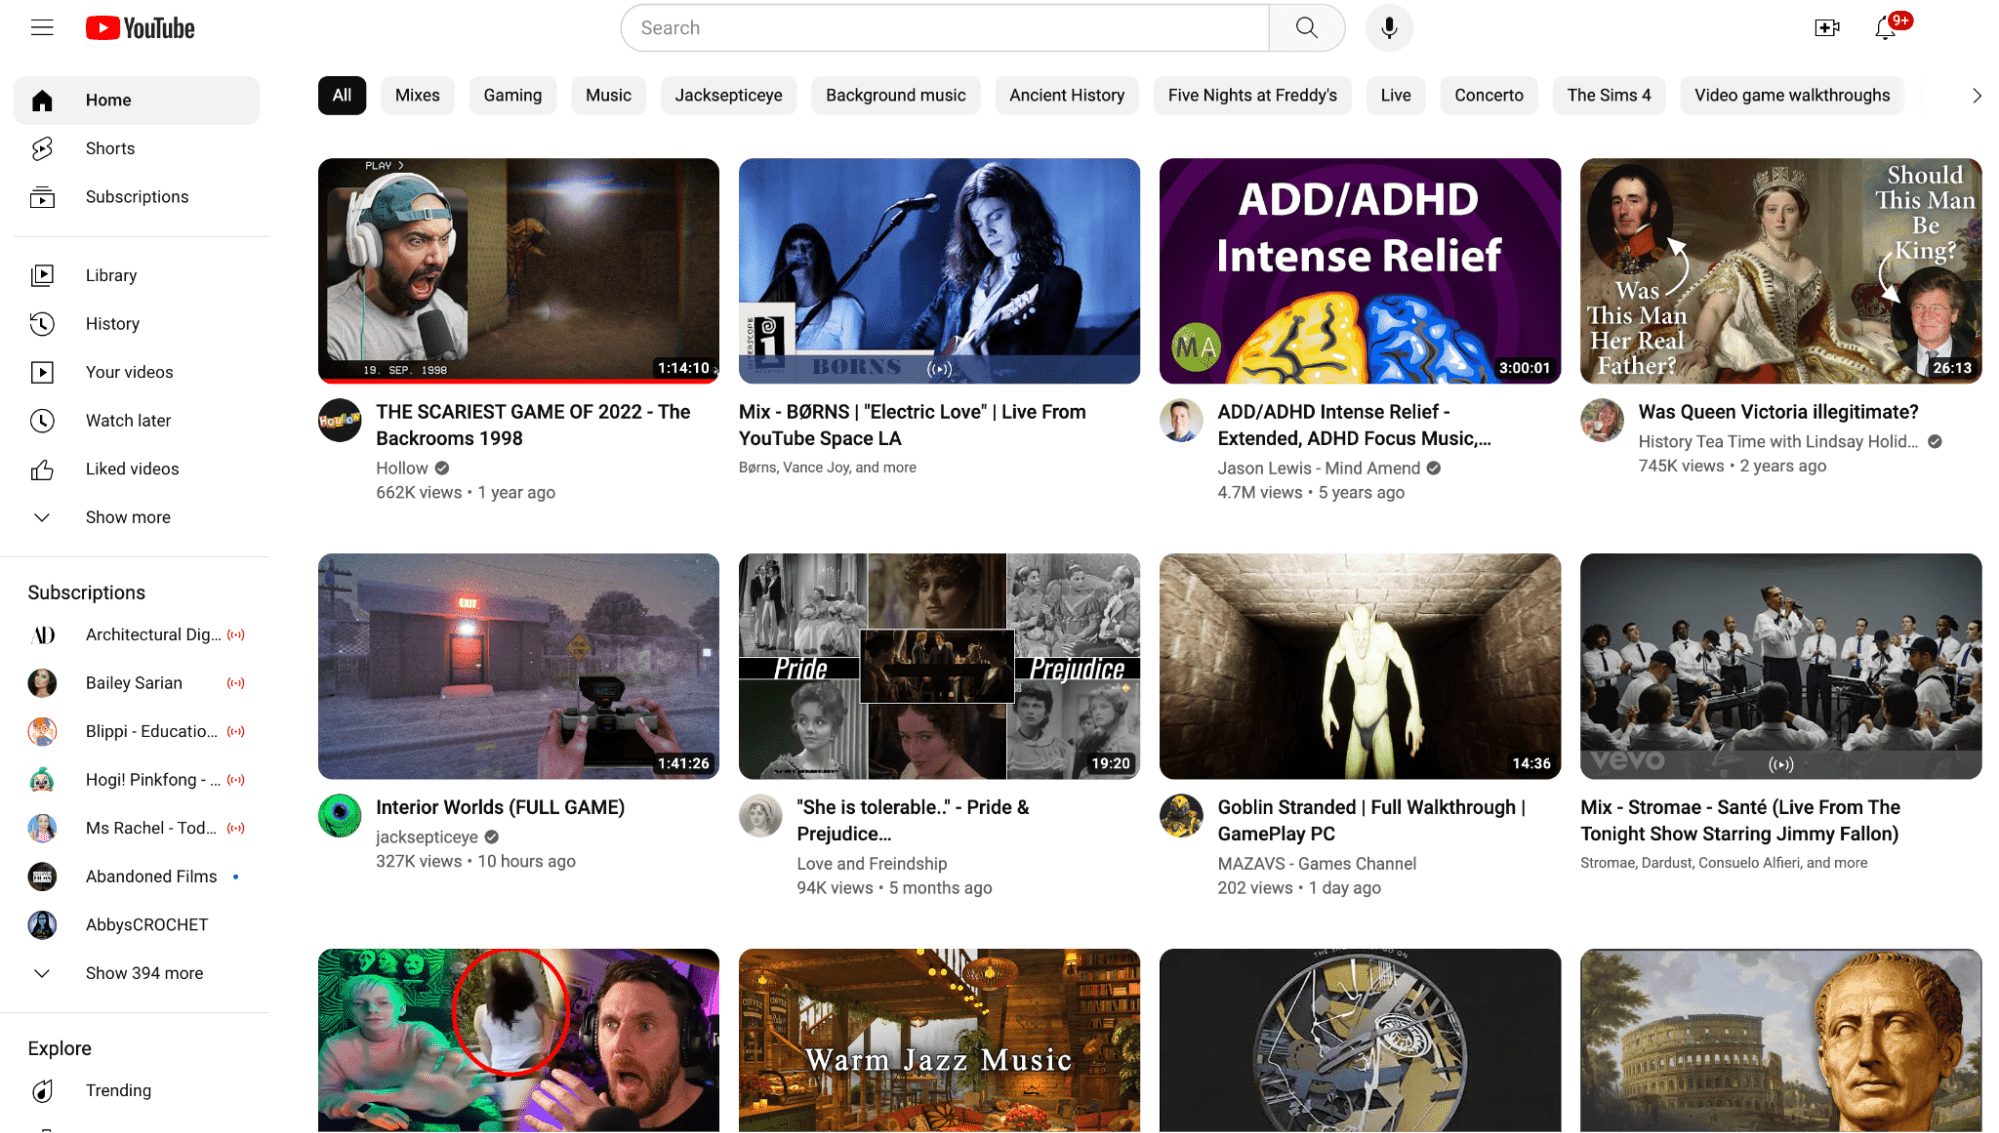Viewport: 1999px width, 1133px height.
Task: Open the Subscriptions menu item
Action: pyautogui.click(x=137, y=196)
